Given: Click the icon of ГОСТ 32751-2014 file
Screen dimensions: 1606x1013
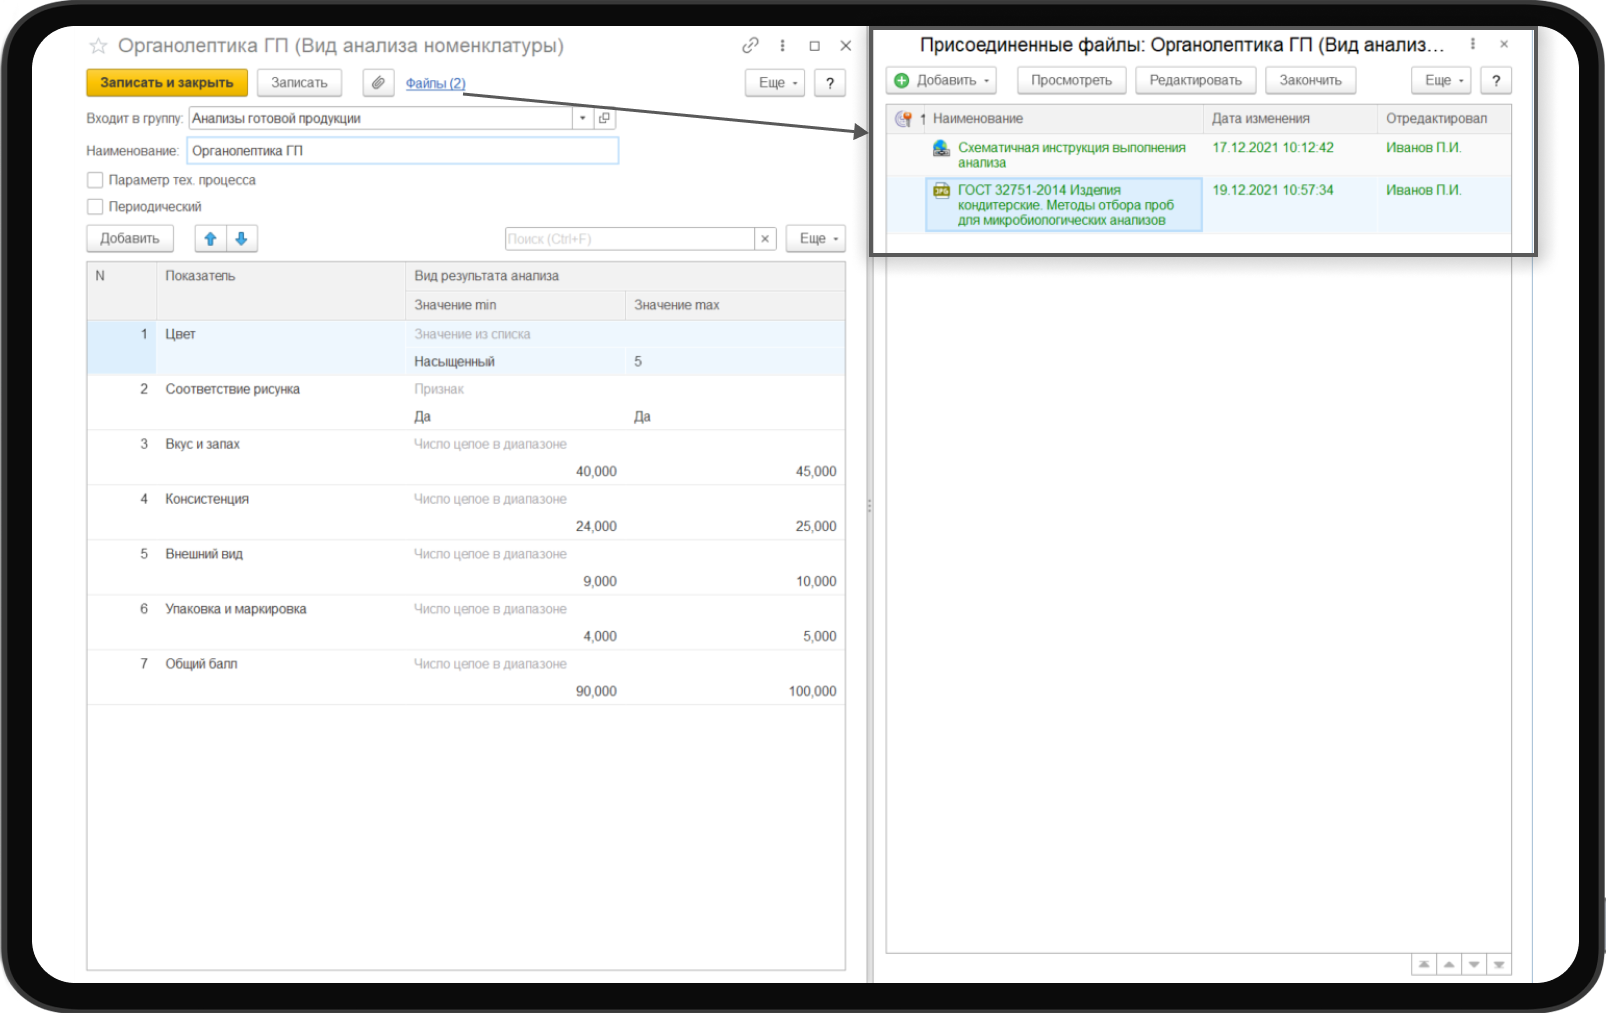Looking at the screenshot, I should click(941, 190).
